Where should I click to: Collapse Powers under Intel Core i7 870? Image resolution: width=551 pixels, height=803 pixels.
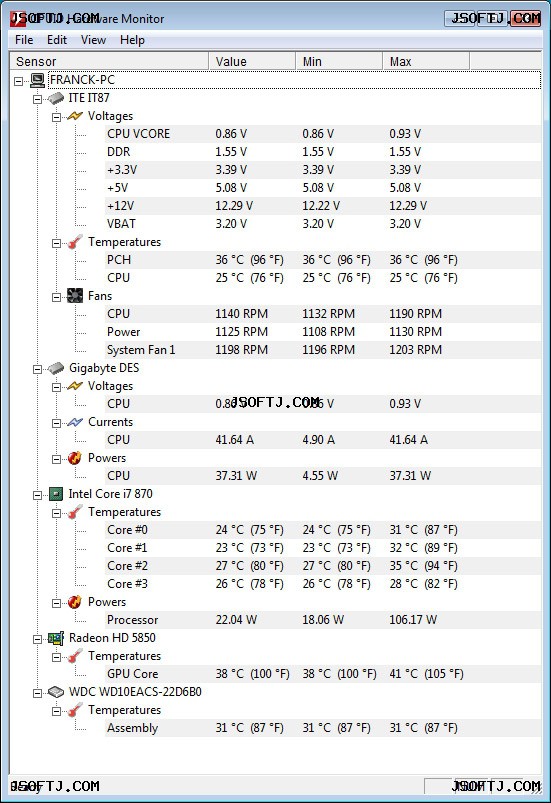[56, 603]
